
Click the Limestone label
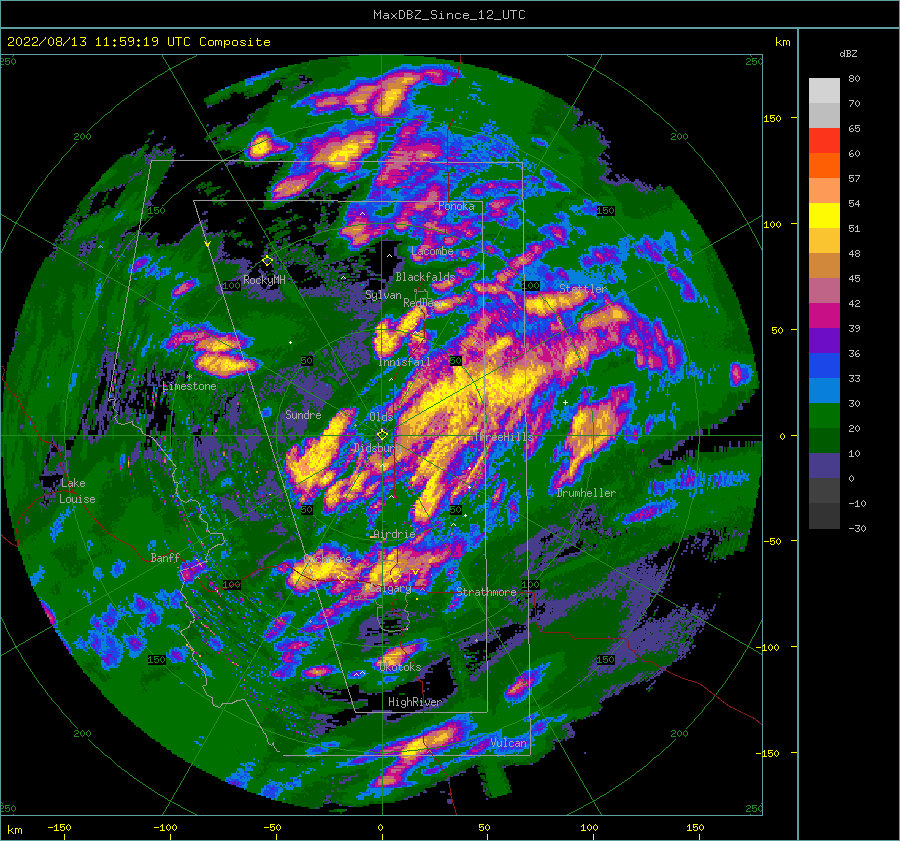coord(189,386)
